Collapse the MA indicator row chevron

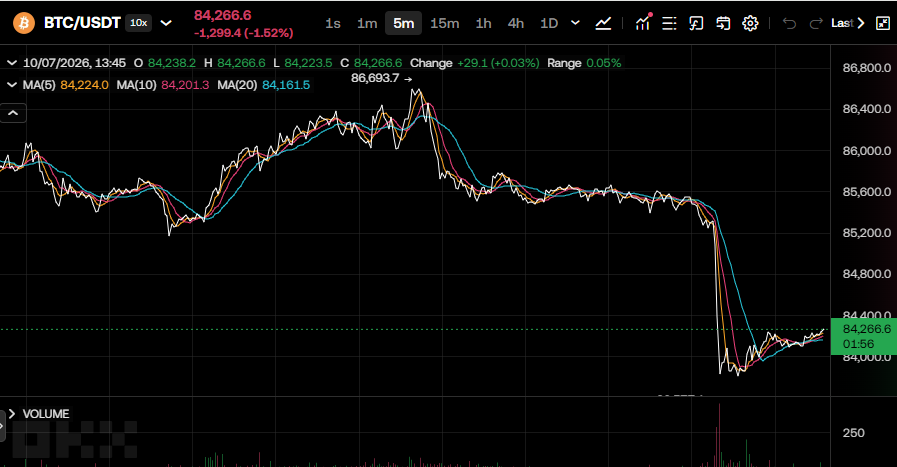coord(11,85)
